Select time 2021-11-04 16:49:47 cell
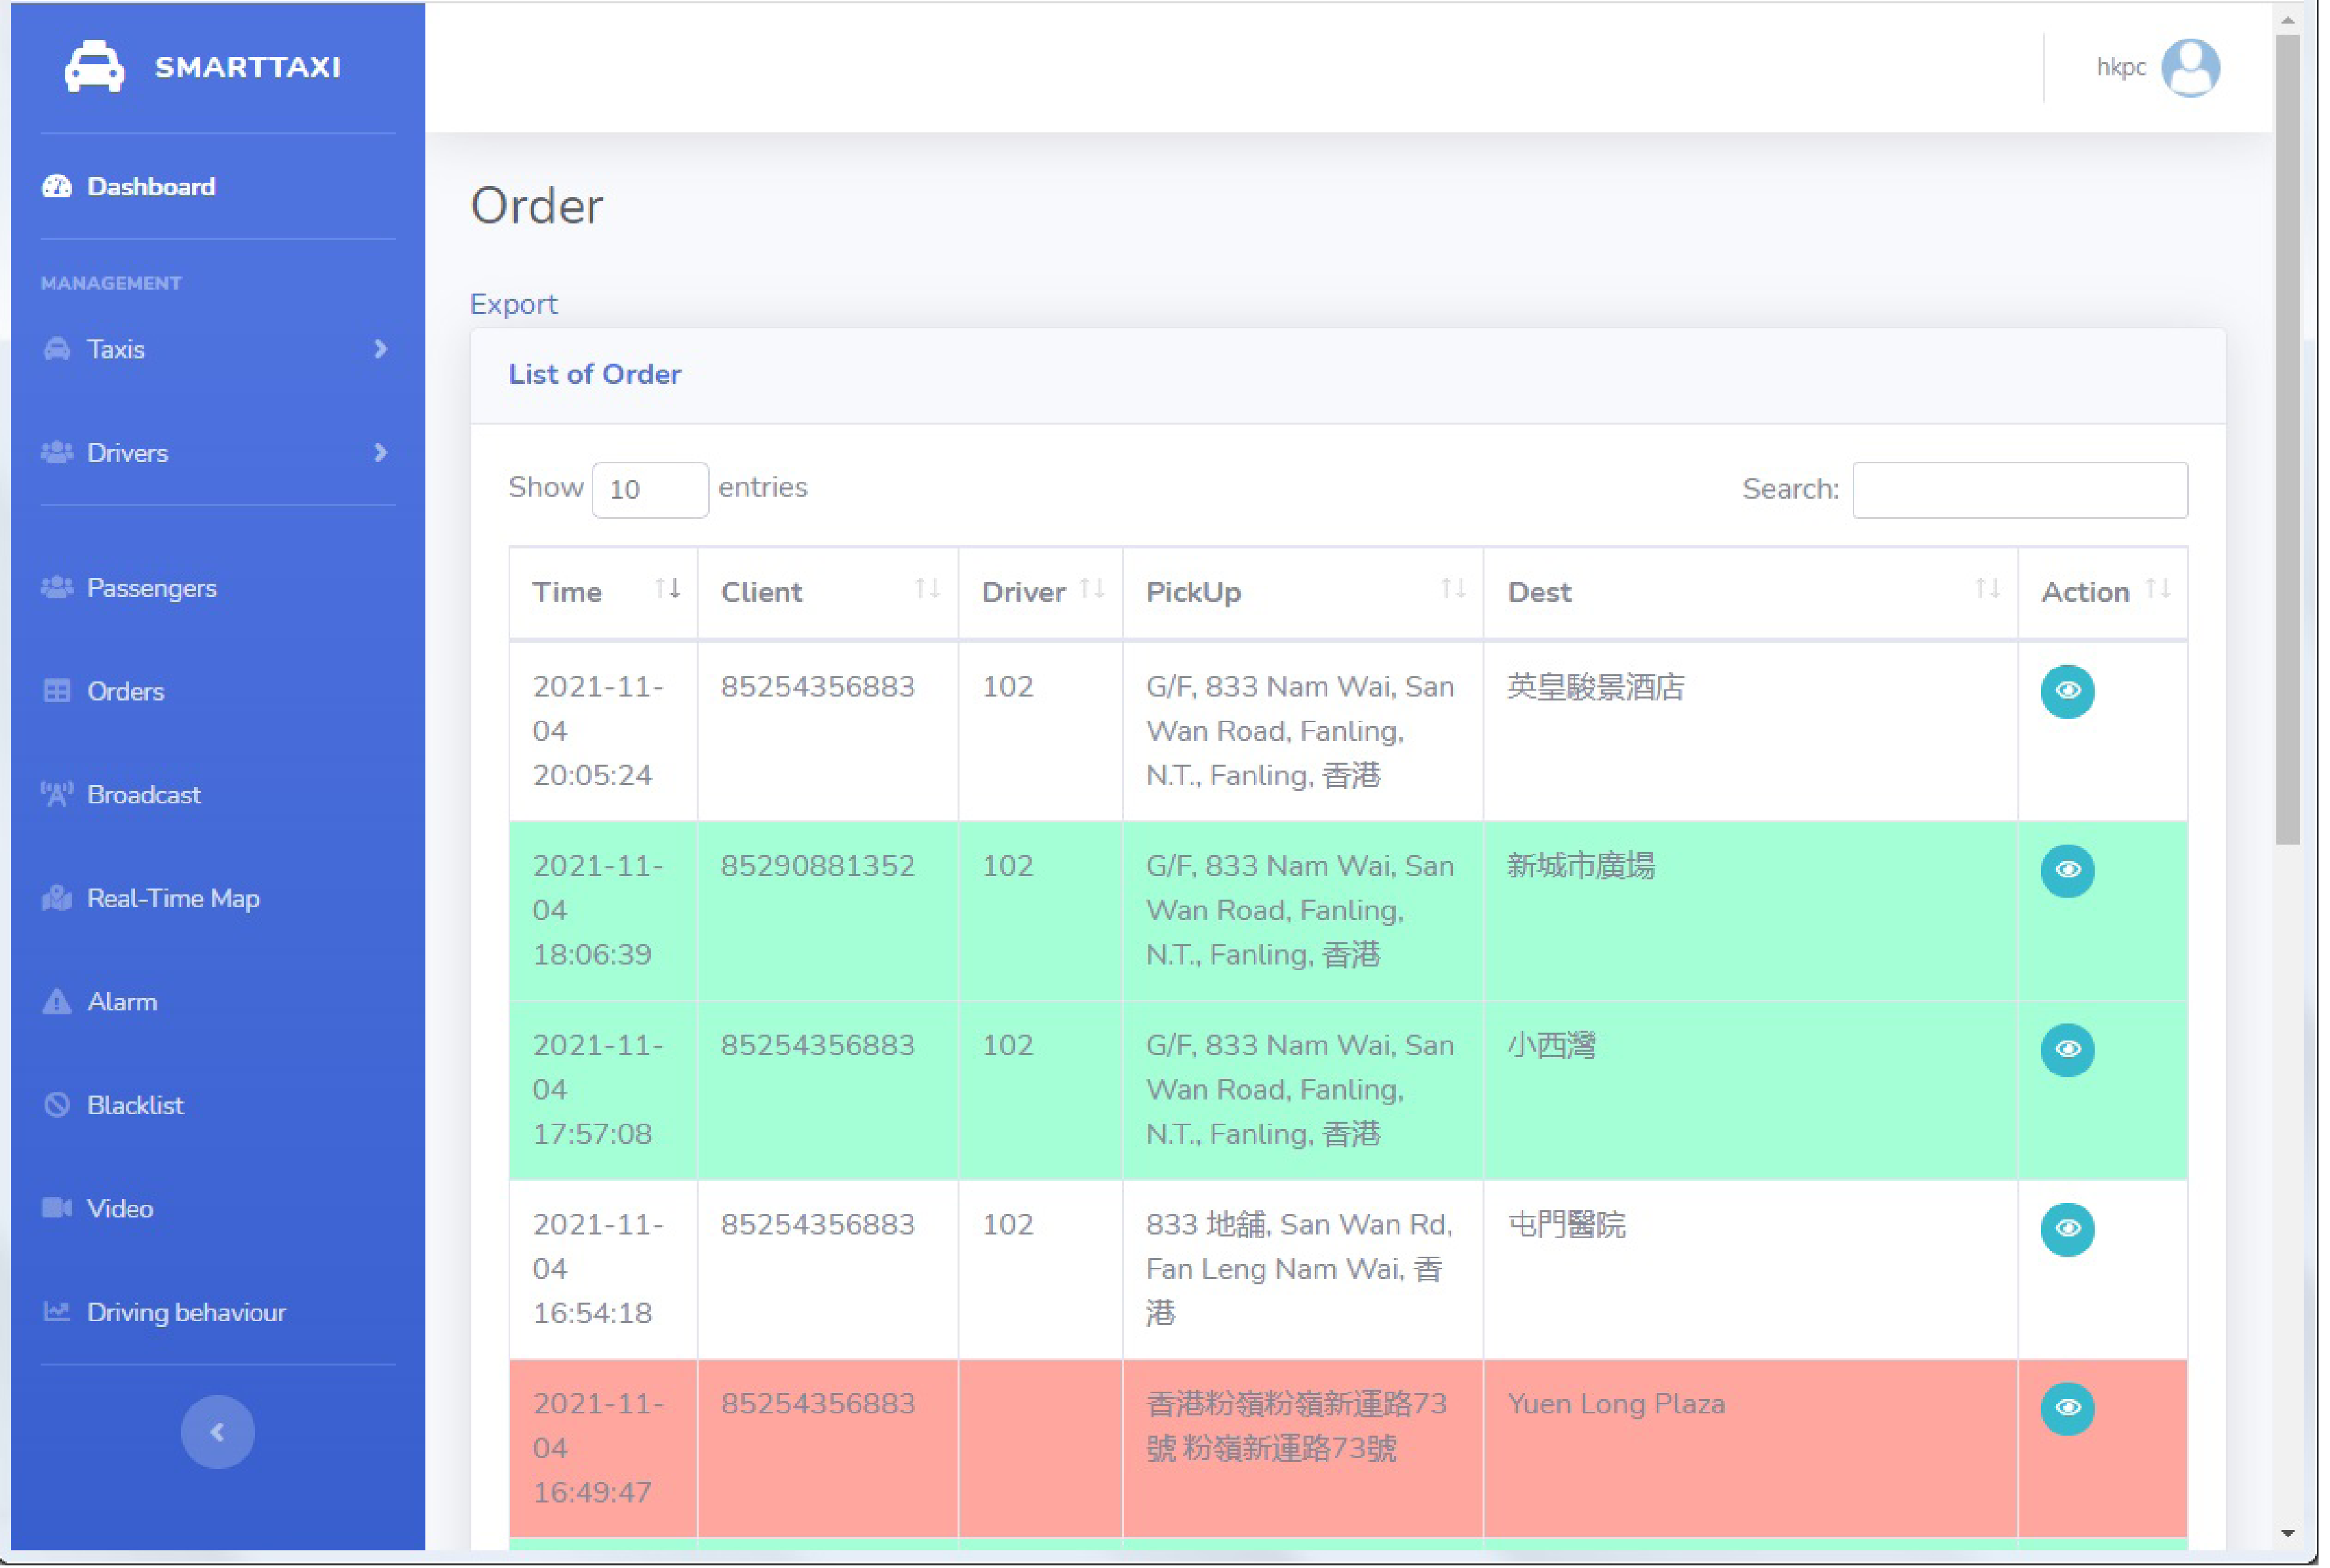Screen dimensions: 2330x1568 [x=603, y=1448]
